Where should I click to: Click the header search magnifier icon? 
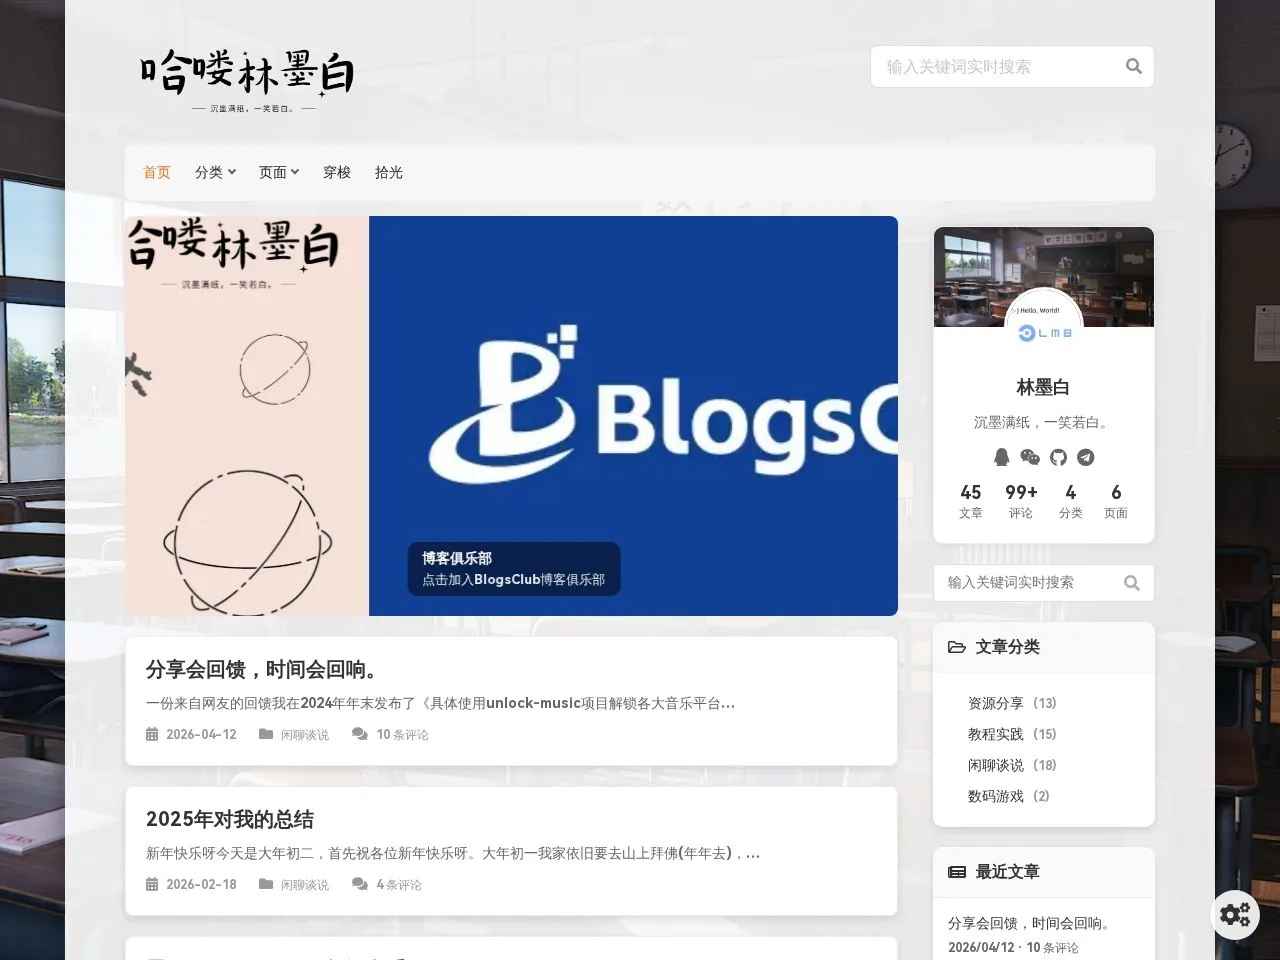[x=1133, y=66]
